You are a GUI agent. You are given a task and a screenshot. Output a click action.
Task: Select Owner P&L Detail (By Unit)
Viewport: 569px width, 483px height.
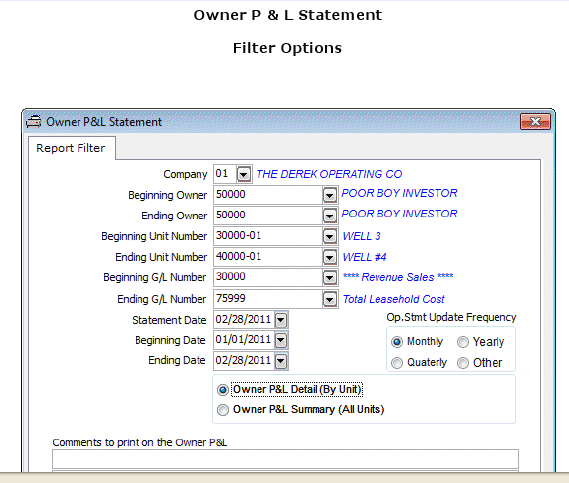click(223, 390)
